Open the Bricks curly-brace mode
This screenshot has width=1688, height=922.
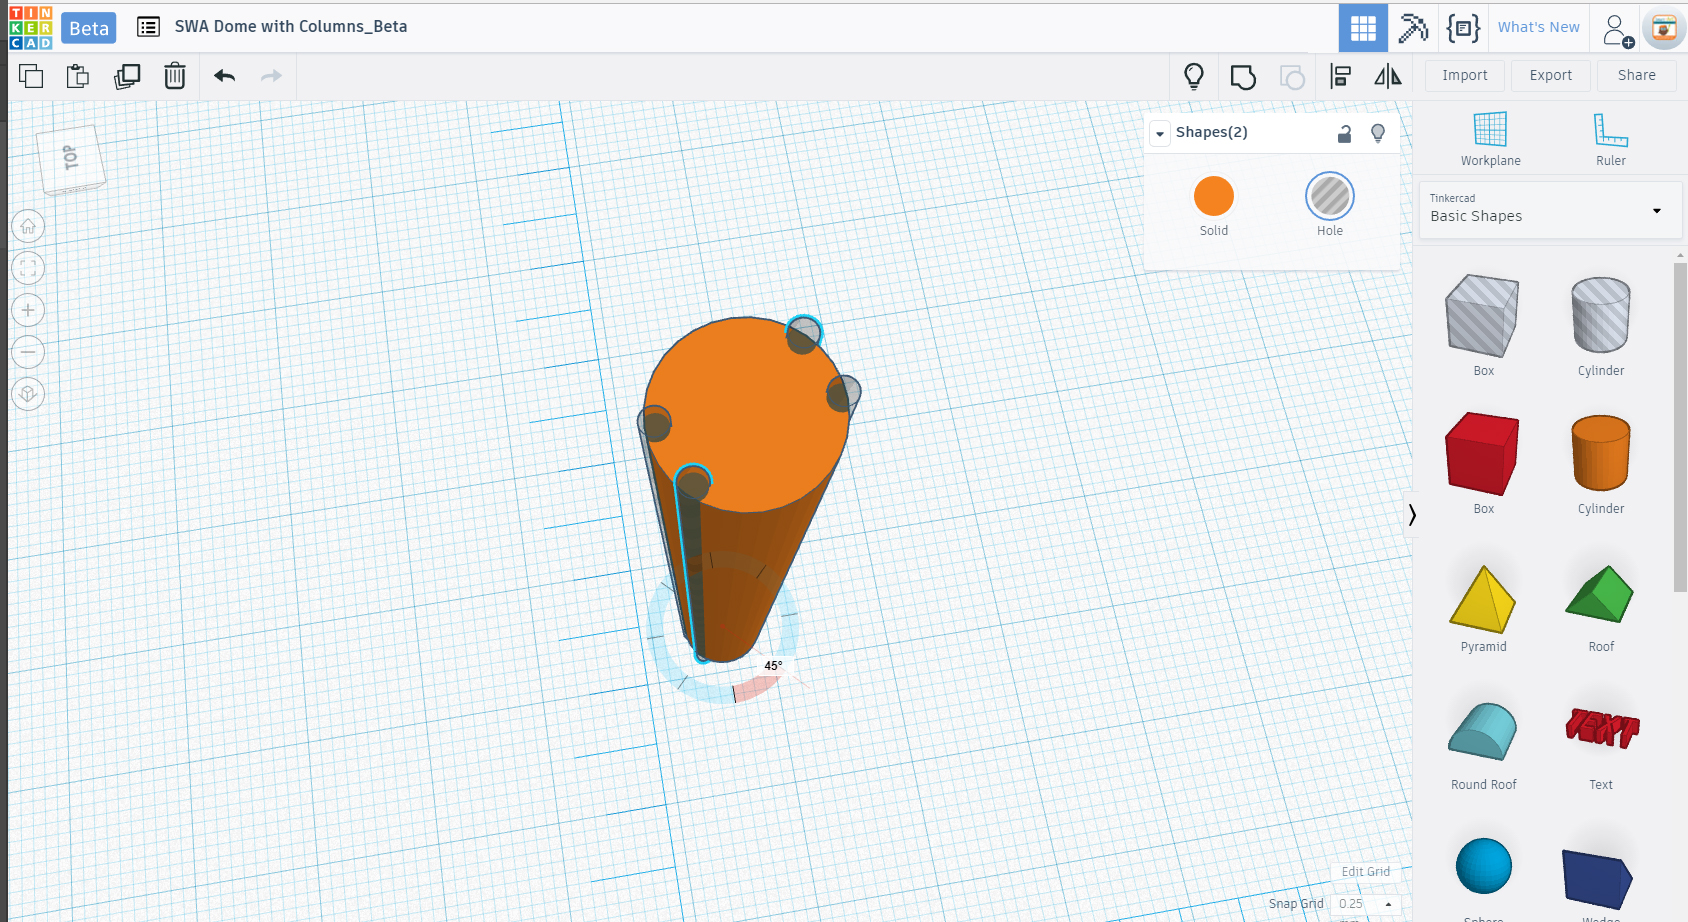coord(1463,28)
